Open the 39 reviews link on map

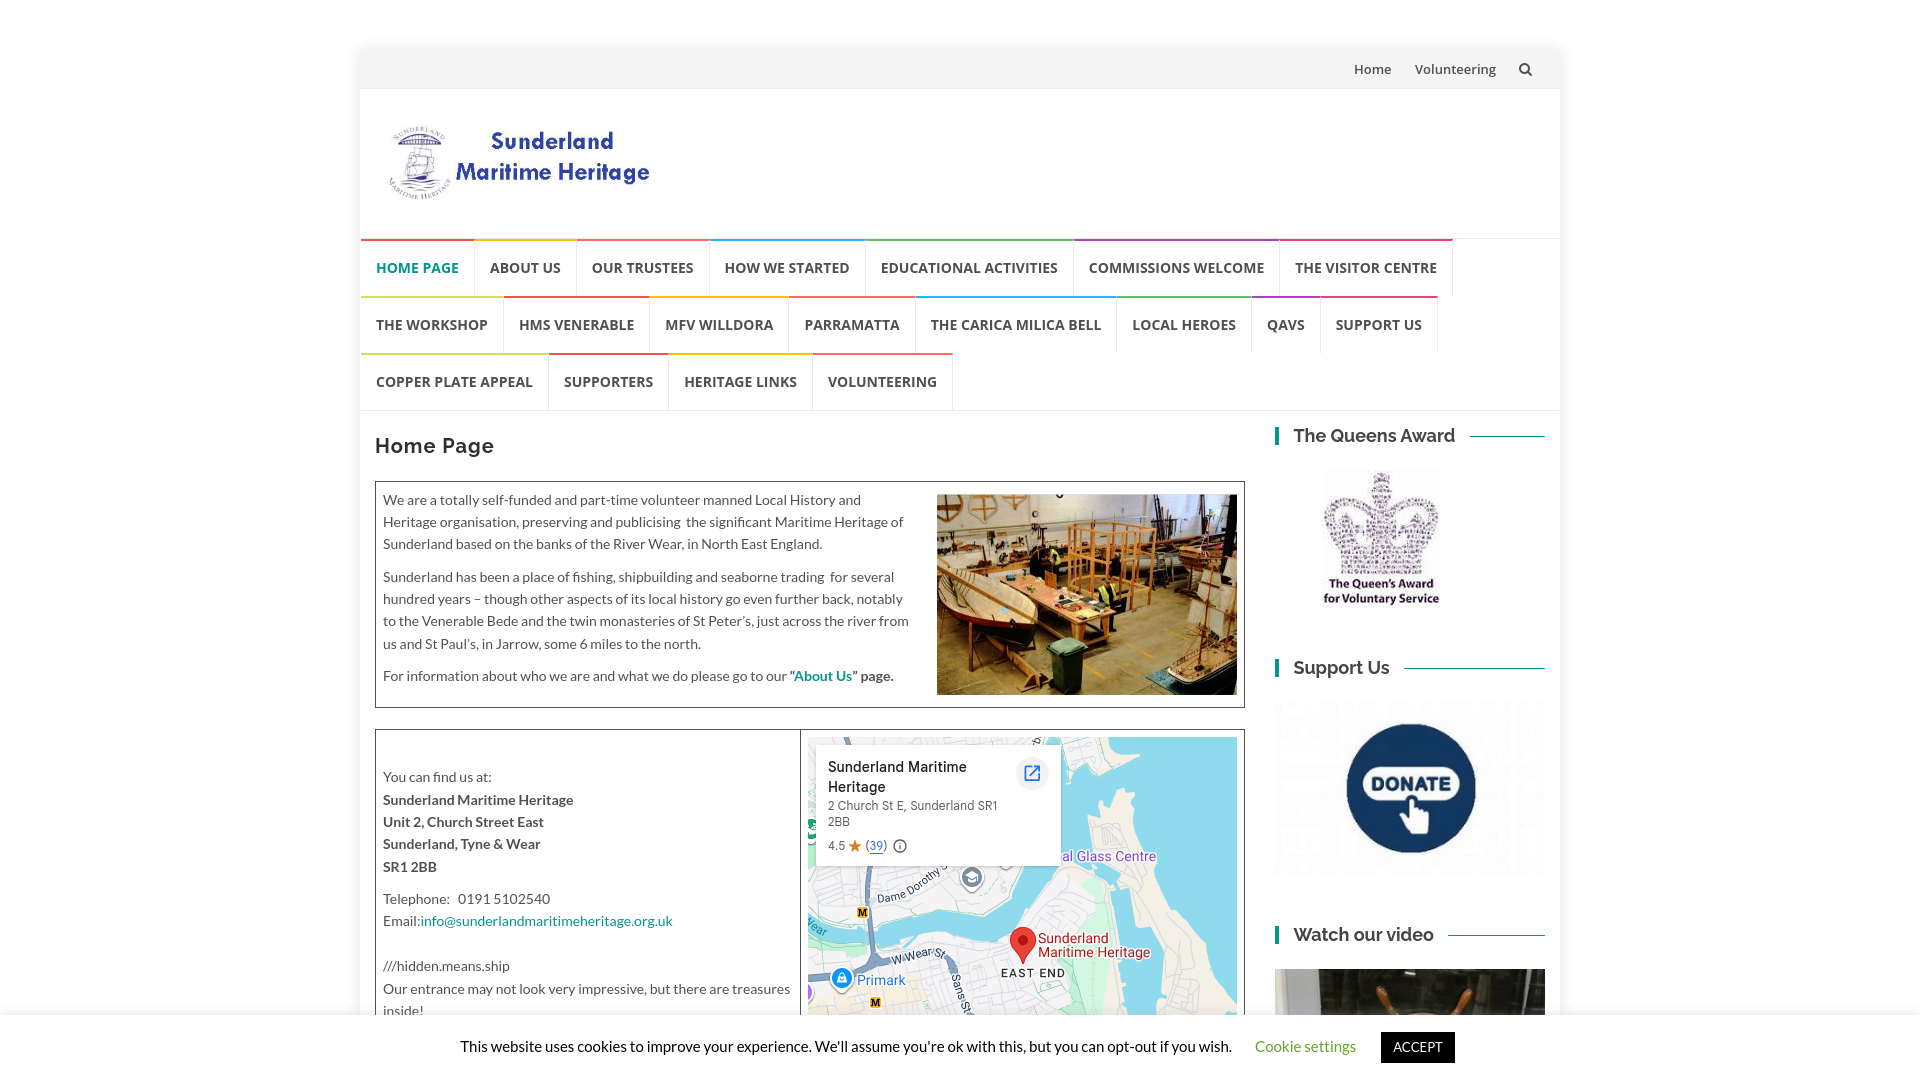tap(876, 846)
